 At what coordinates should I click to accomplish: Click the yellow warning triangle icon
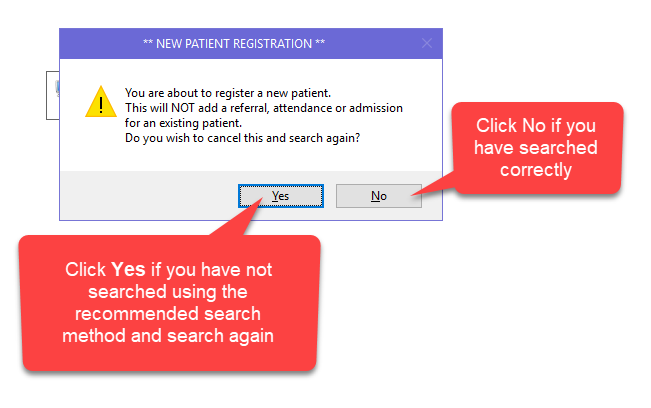click(x=101, y=102)
